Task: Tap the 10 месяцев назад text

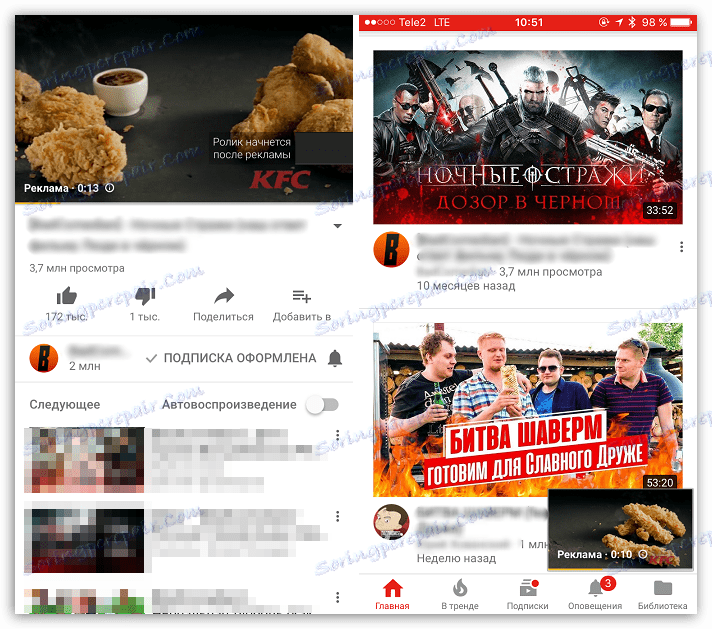Action: [466, 286]
